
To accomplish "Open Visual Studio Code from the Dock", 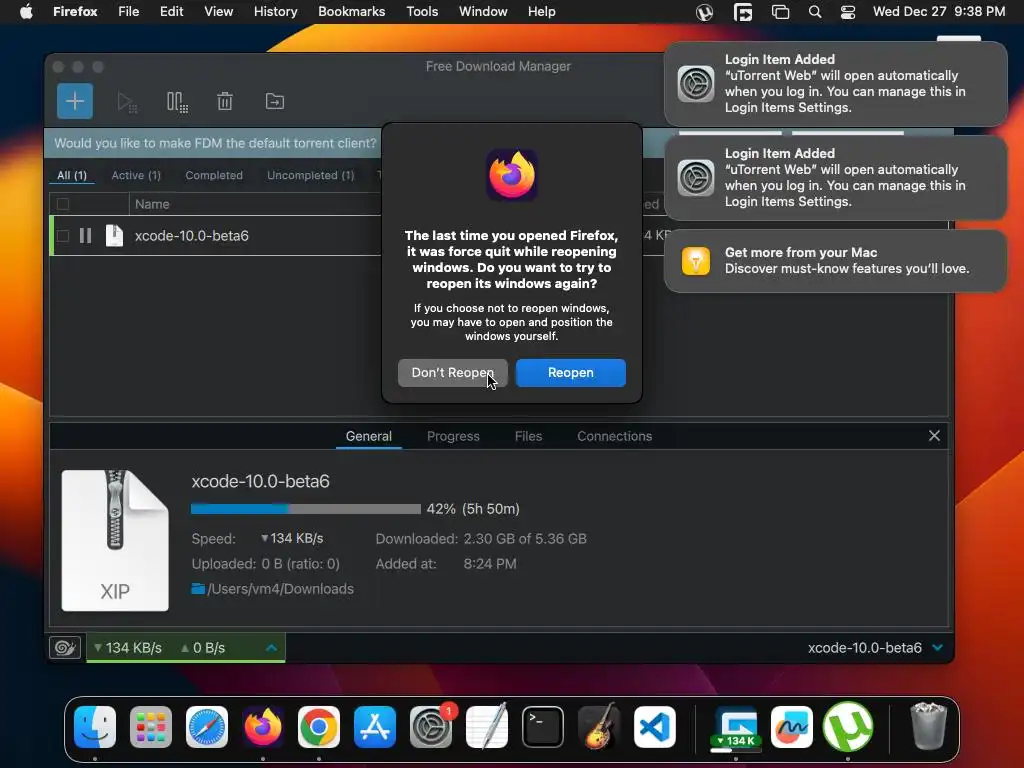I will click(x=655, y=727).
